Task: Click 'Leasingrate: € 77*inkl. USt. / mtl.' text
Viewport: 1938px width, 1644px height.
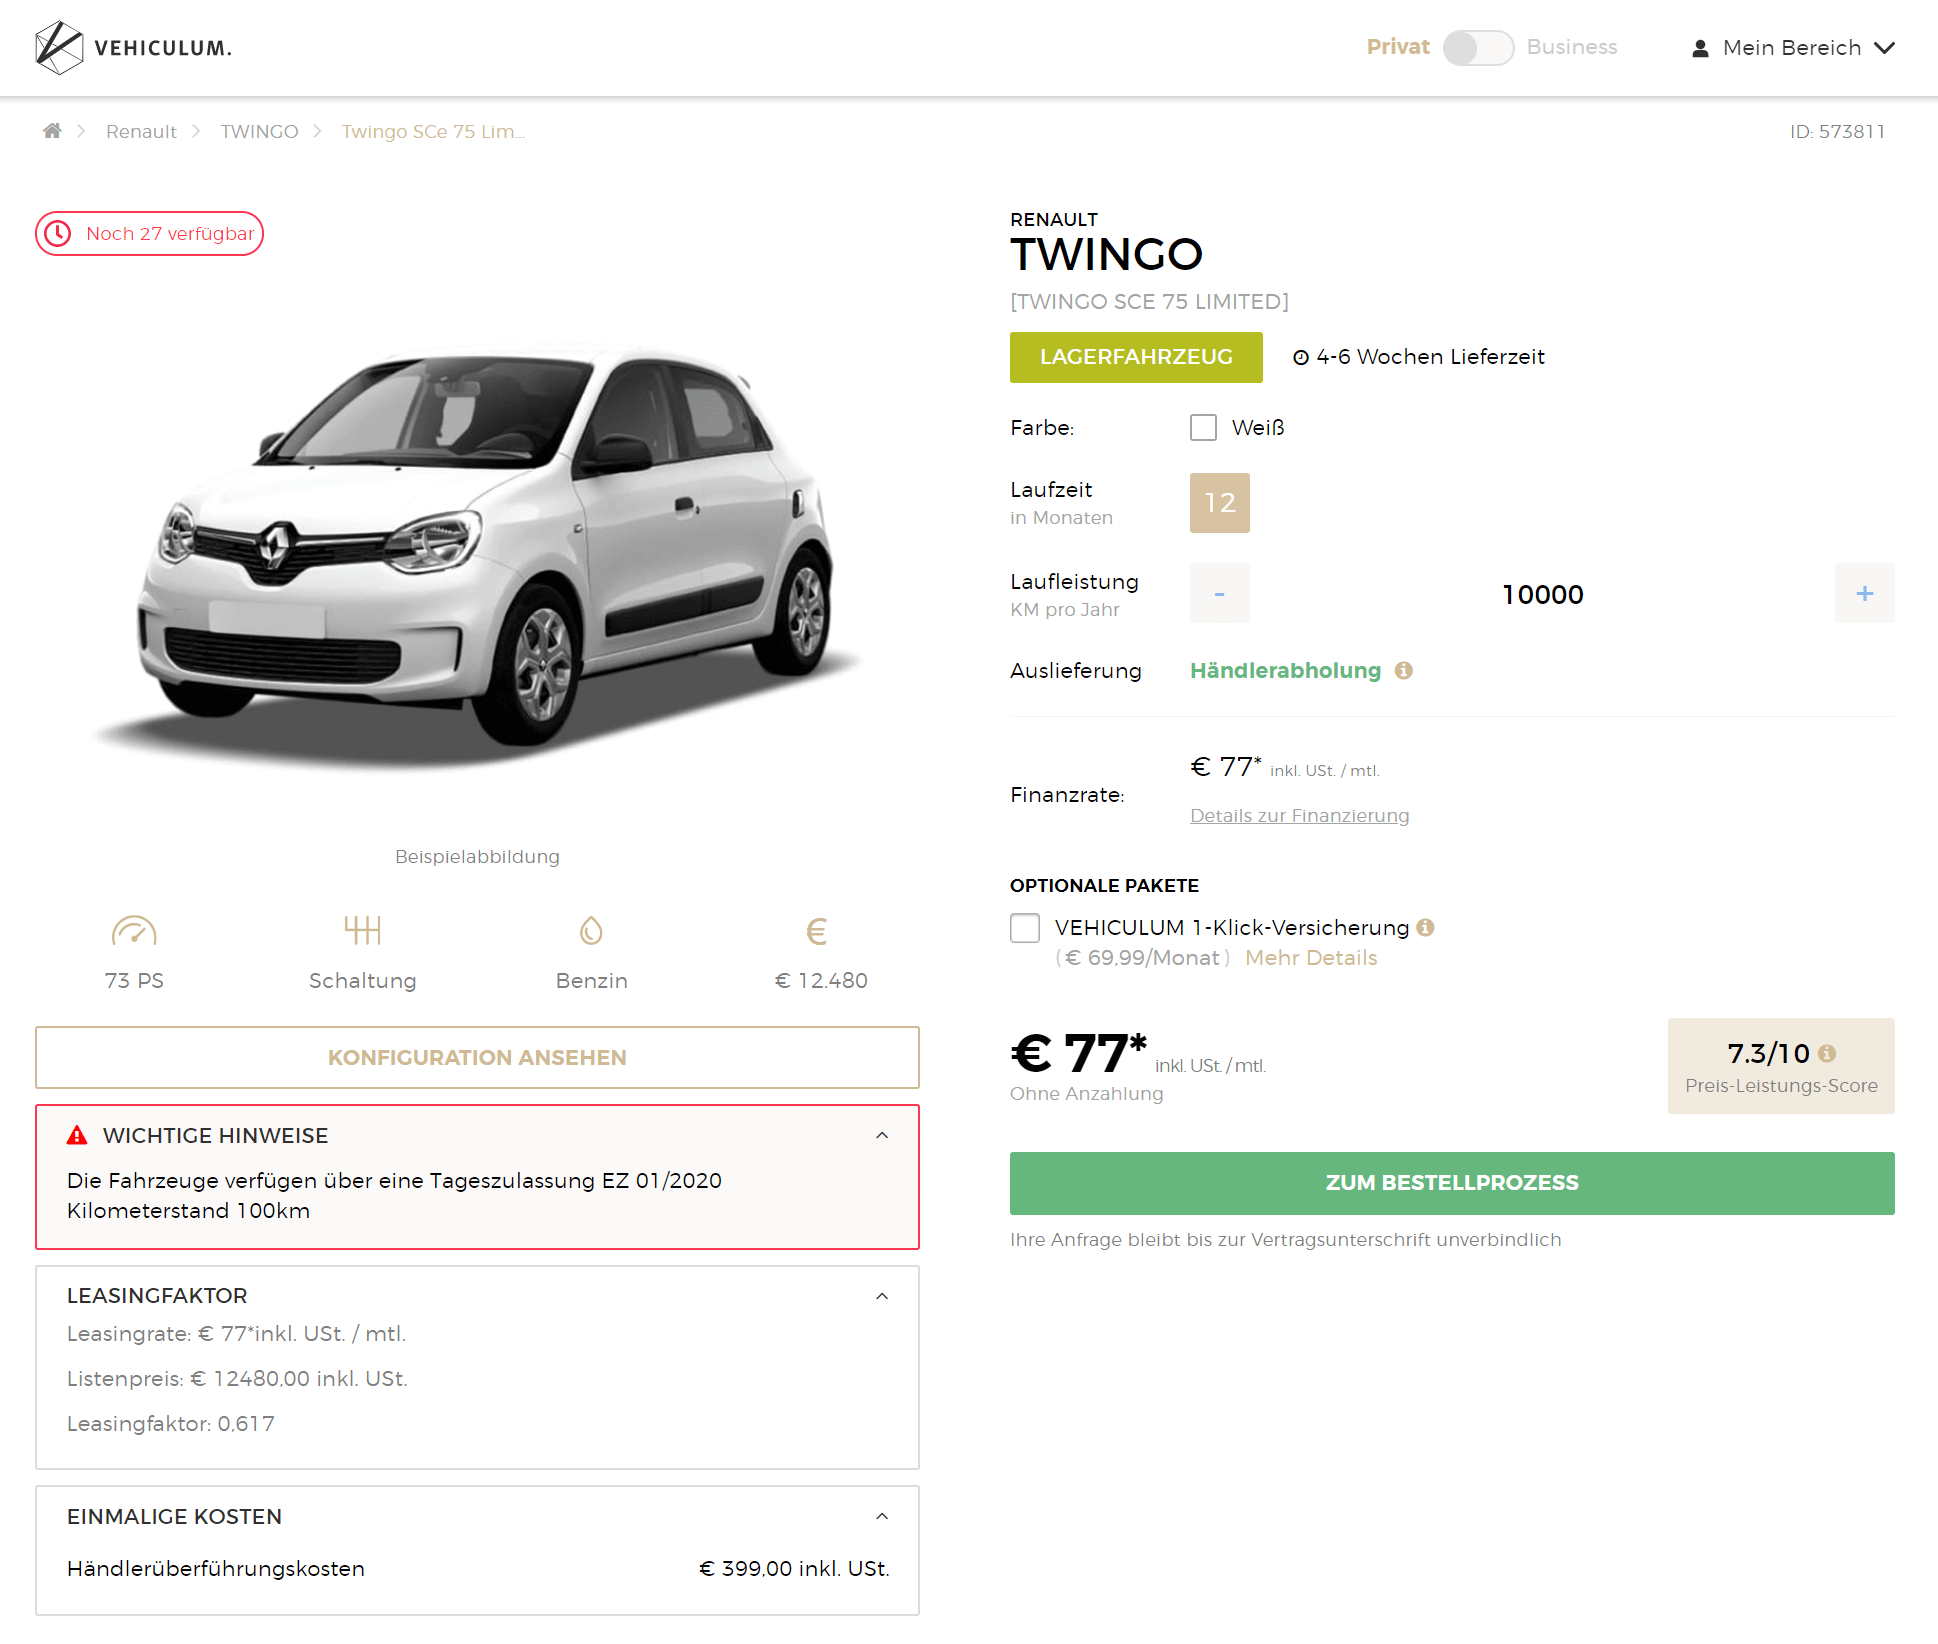Action: pyautogui.click(x=236, y=1333)
